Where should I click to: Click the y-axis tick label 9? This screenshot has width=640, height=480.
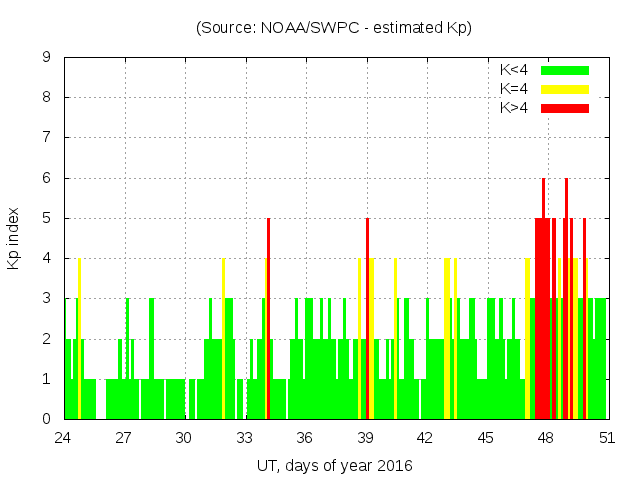[x=47, y=57]
